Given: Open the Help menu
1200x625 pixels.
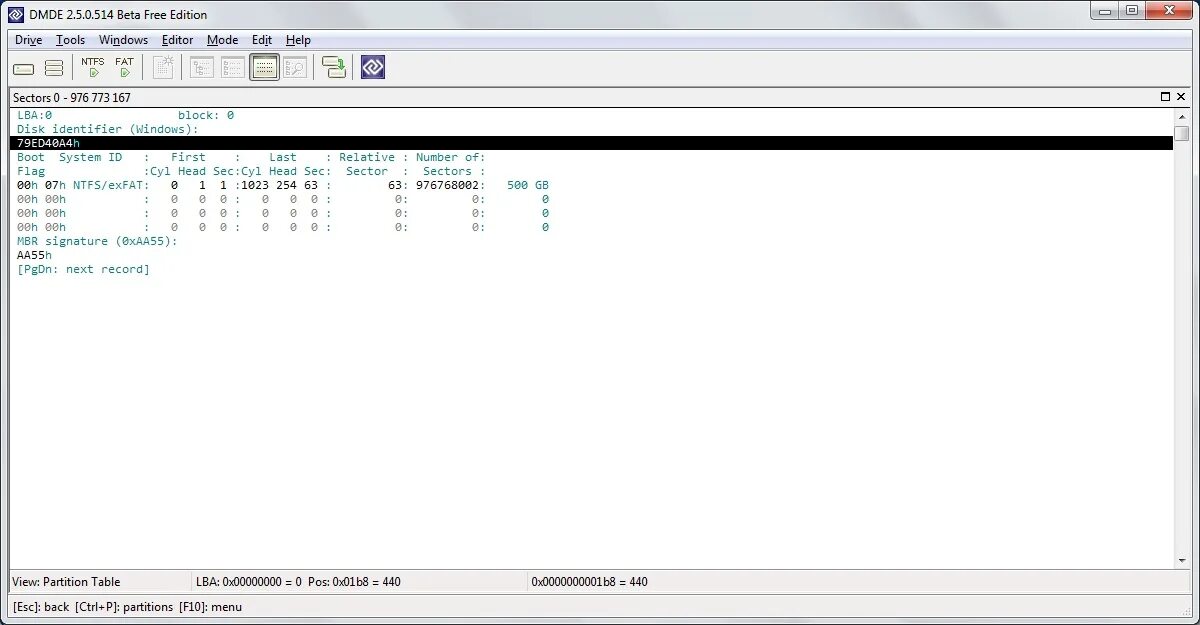Looking at the screenshot, I should pyautogui.click(x=298, y=40).
